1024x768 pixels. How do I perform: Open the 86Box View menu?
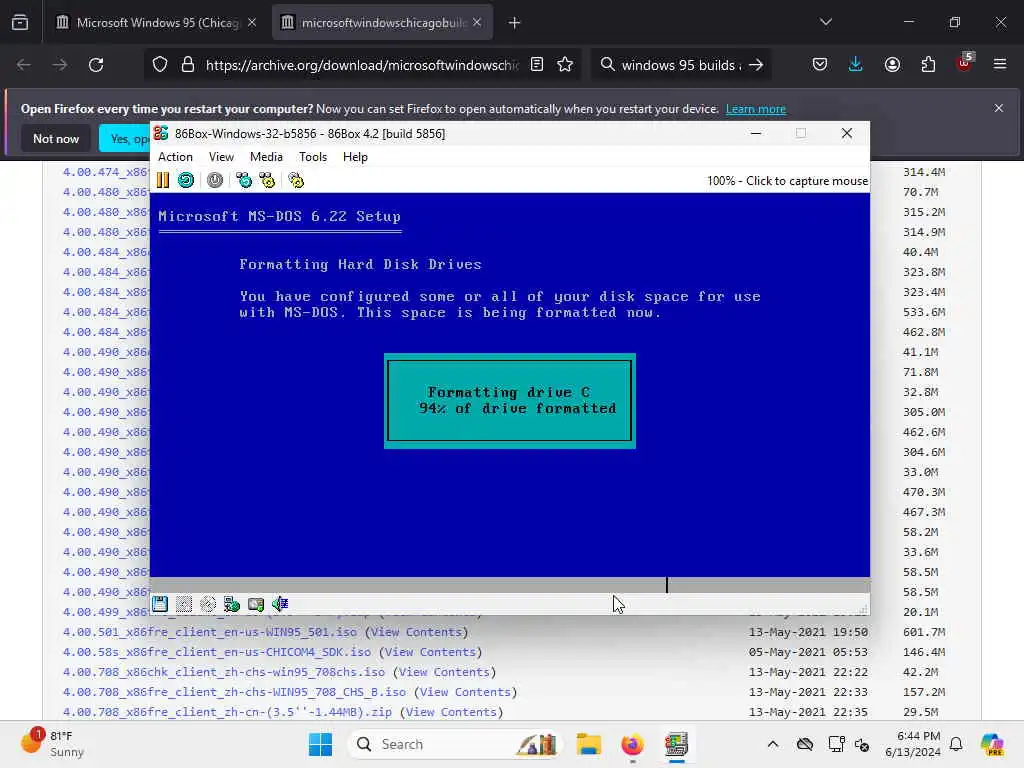221,157
